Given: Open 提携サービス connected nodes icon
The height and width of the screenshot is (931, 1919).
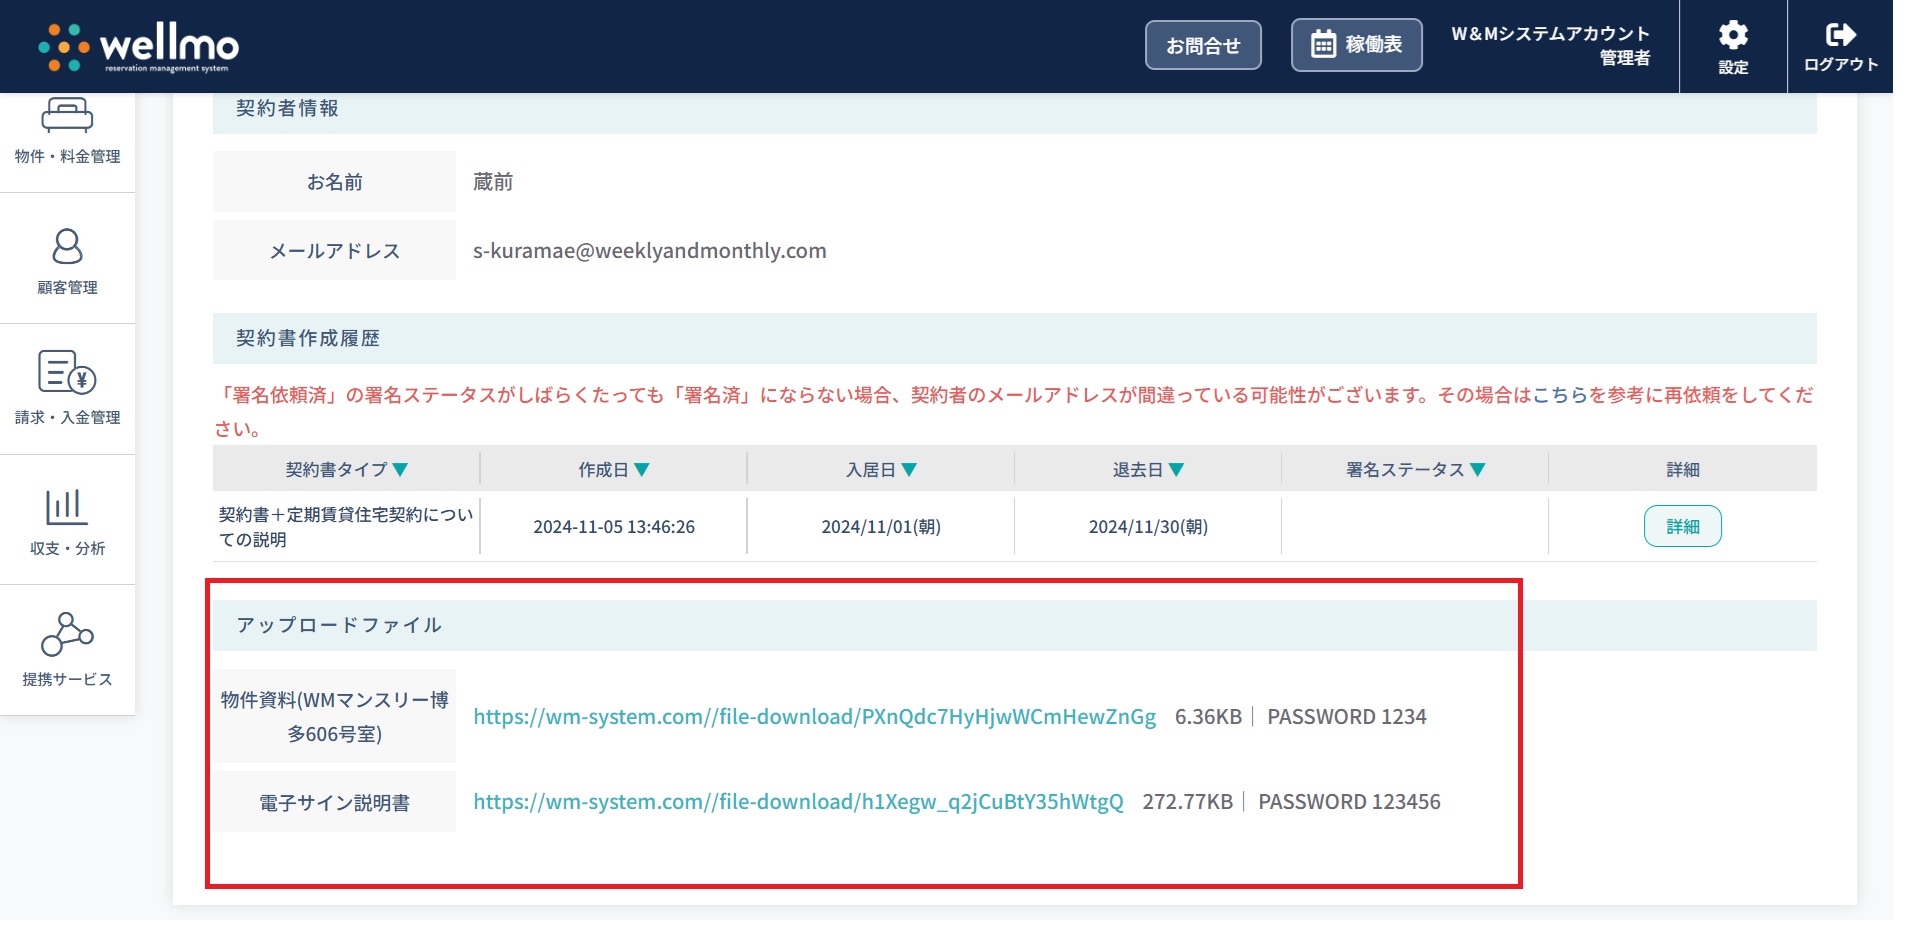Looking at the screenshot, I should click(67, 634).
